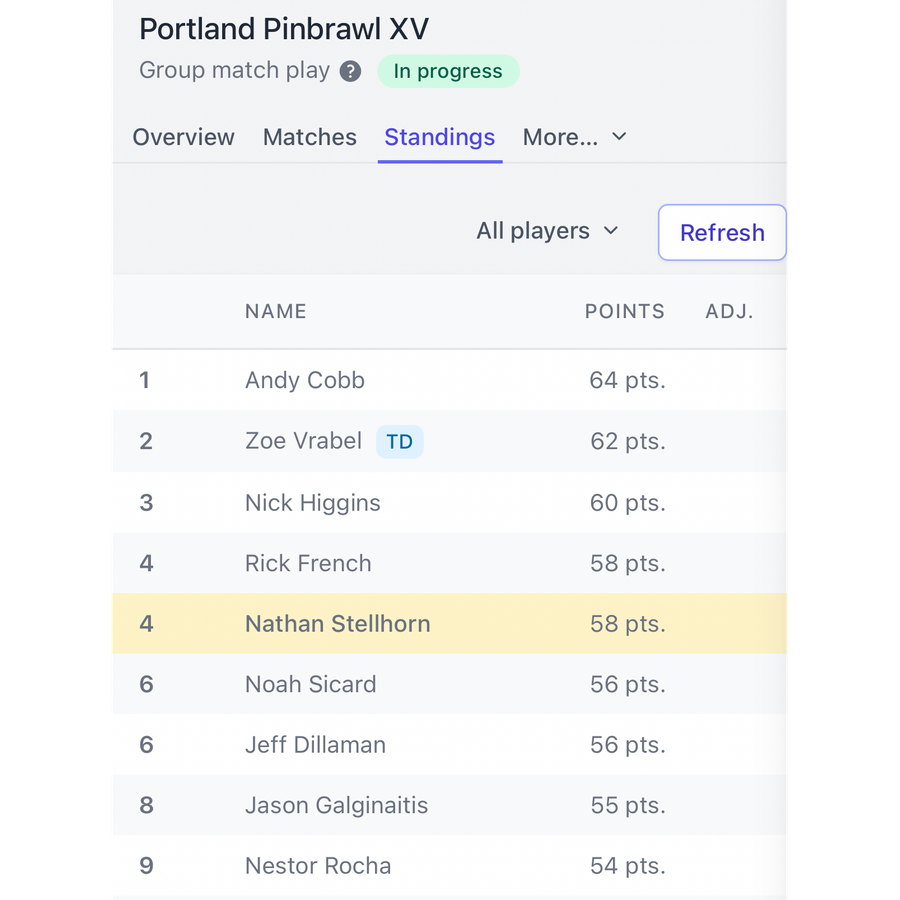Screen dimensions: 900x900
Task: Select Nick Higgins in the standings
Action: (313, 503)
